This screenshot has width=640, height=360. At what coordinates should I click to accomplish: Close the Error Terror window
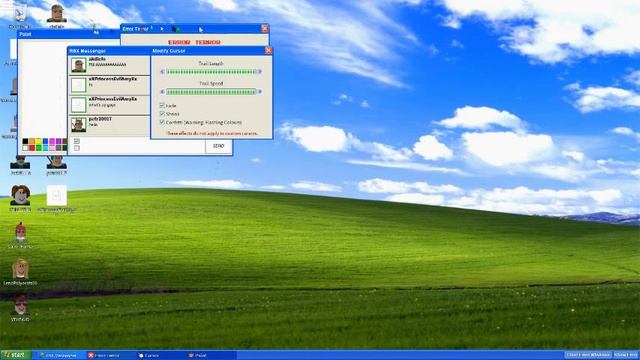264,29
